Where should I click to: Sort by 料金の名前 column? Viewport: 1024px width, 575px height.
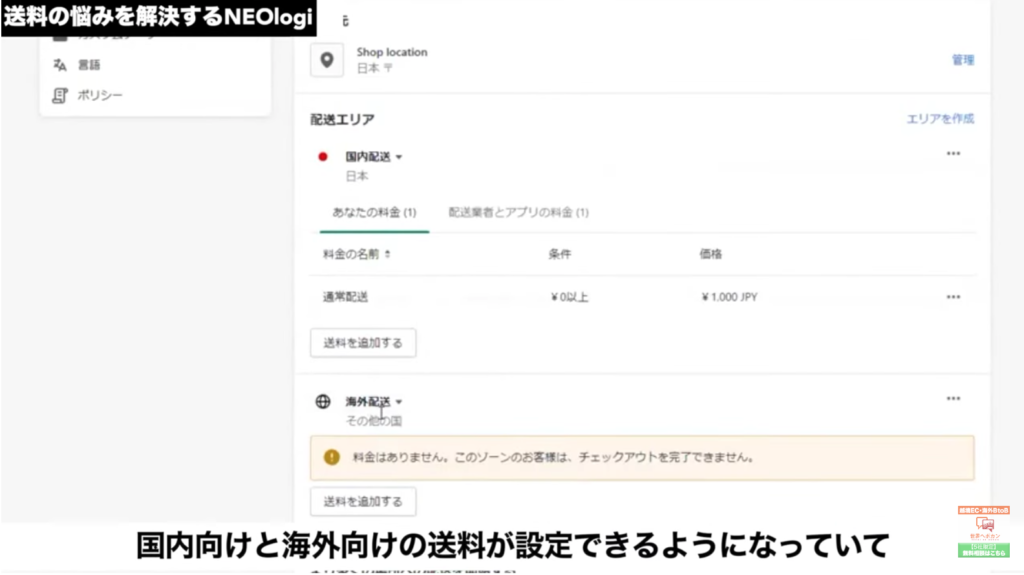[357, 254]
